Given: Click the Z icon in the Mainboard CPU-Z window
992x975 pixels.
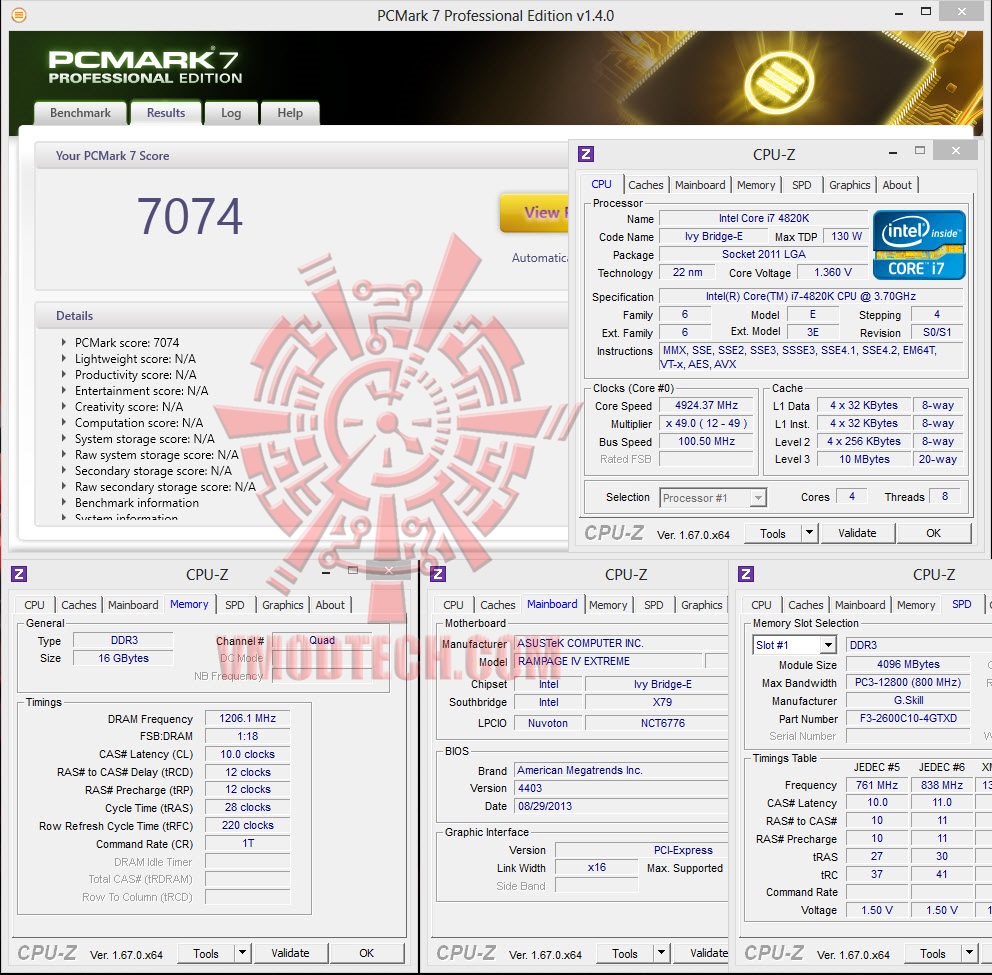Looking at the screenshot, I should pos(438,574).
